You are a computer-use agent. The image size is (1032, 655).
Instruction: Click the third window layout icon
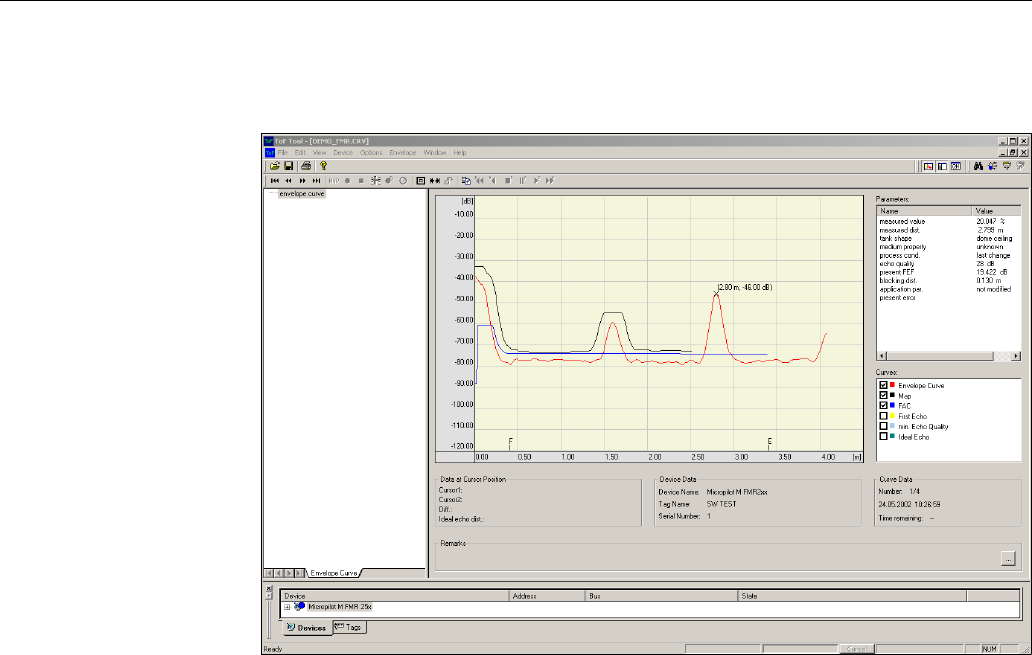click(x=956, y=166)
